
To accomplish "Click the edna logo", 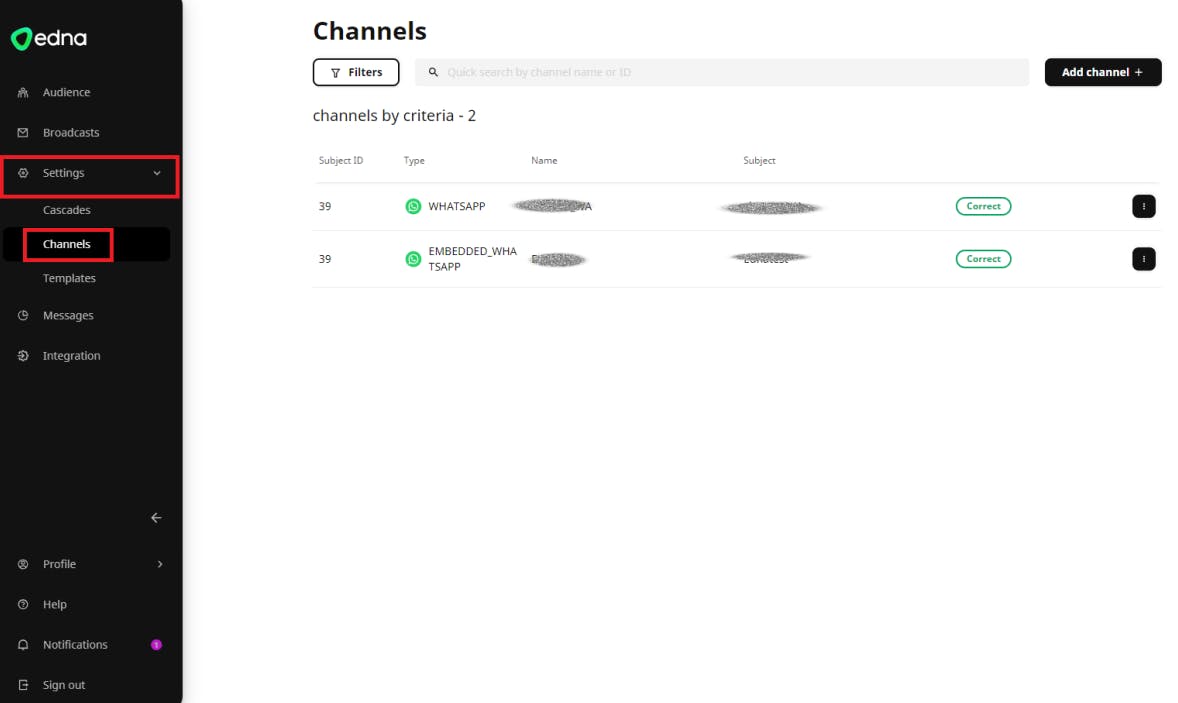I will 49,38.
